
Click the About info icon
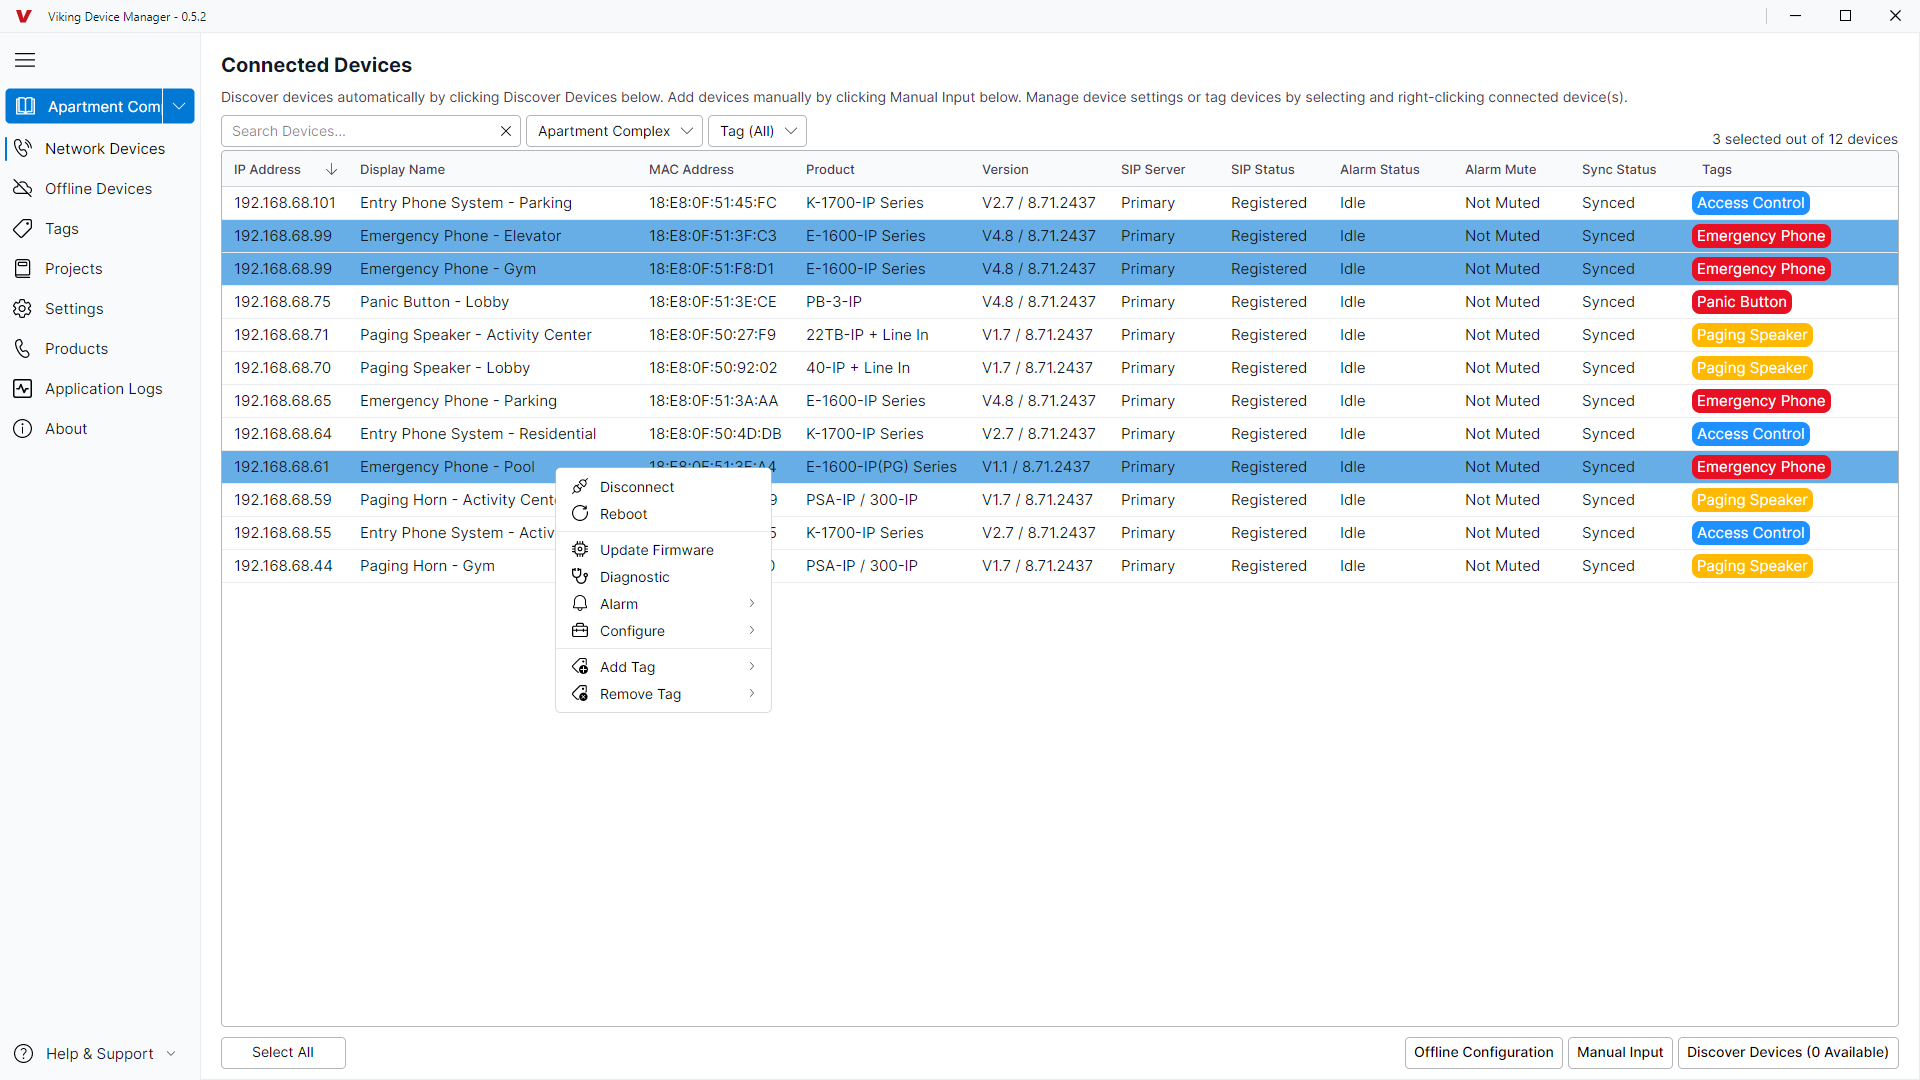point(23,428)
